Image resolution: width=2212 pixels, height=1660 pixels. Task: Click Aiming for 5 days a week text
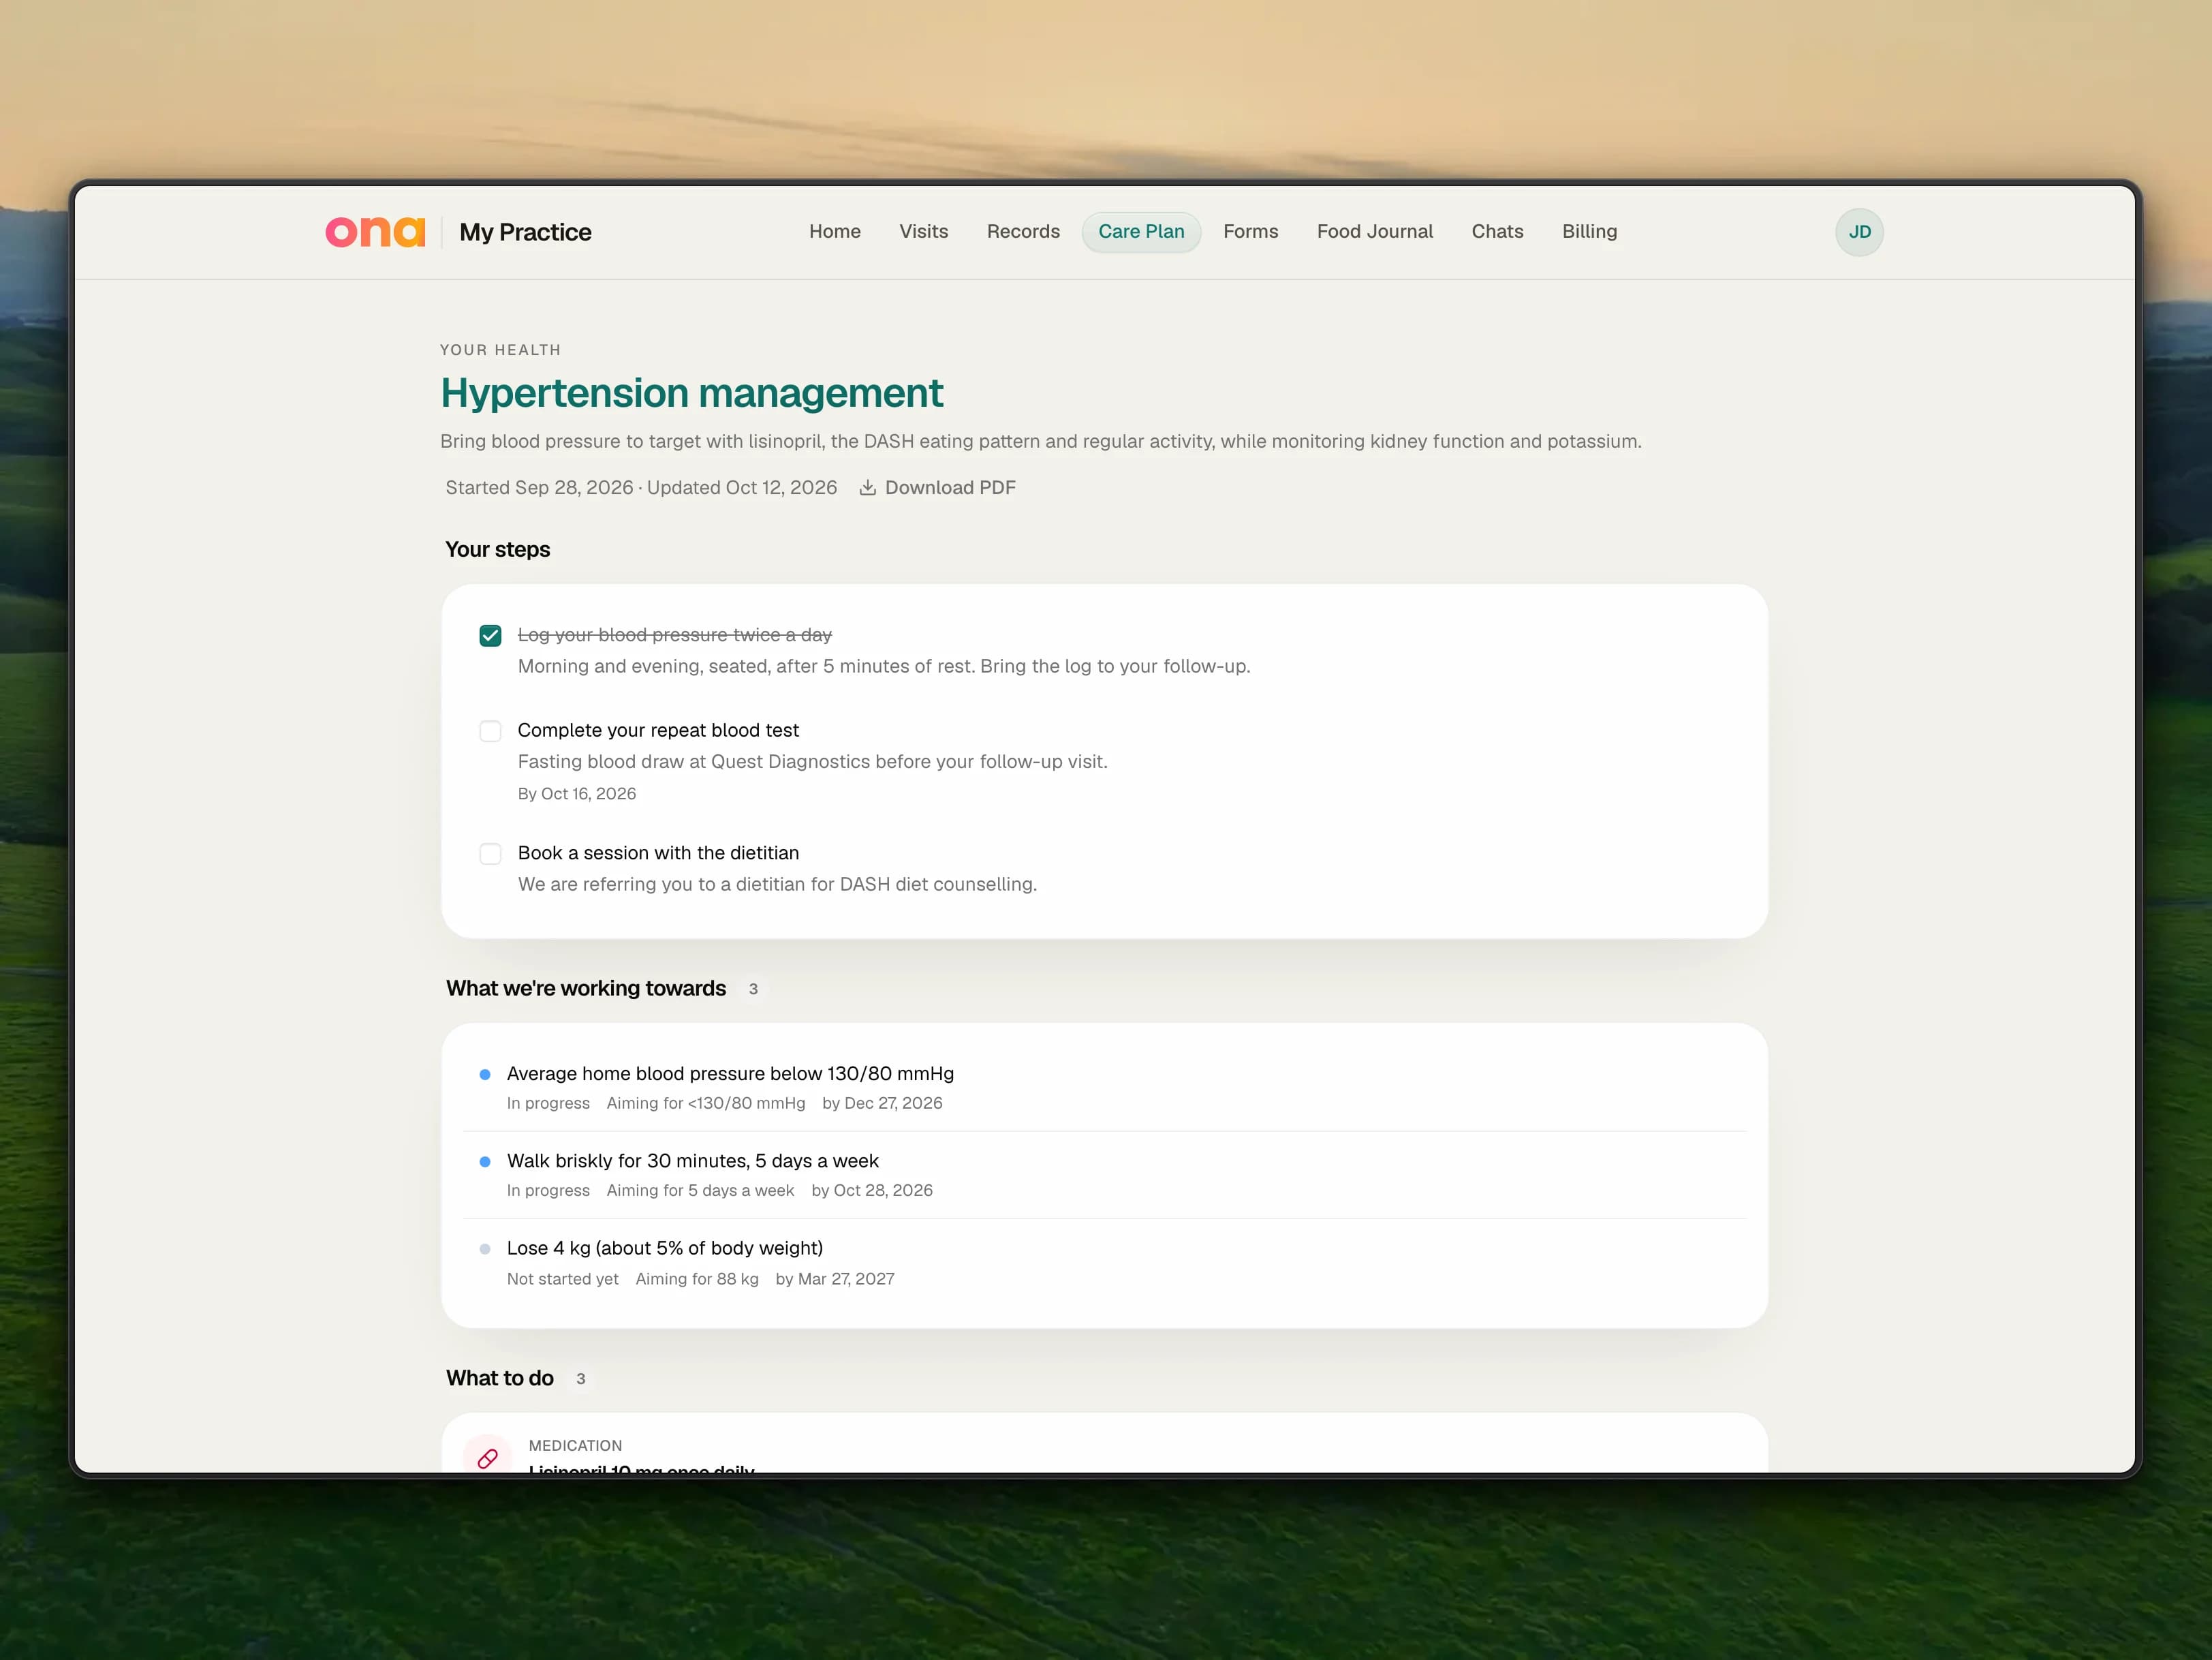click(700, 1190)
